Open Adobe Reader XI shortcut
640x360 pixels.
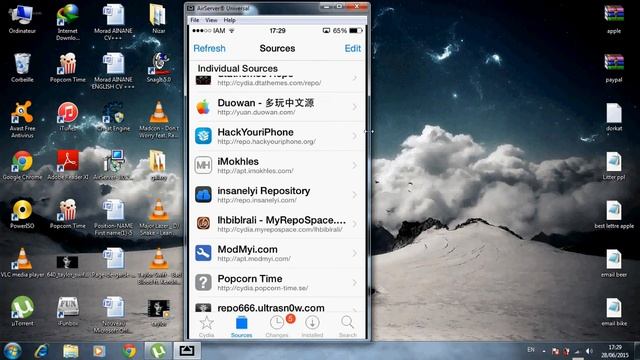coord(68,165)
